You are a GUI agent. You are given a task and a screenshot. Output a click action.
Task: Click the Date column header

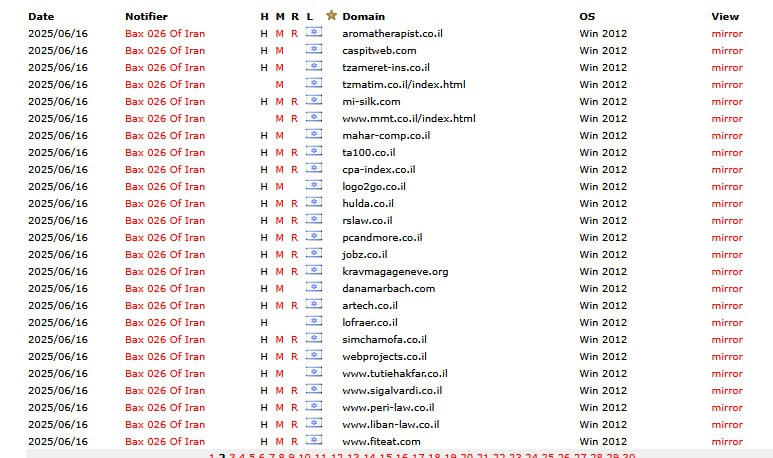click(x=41, y=16)
